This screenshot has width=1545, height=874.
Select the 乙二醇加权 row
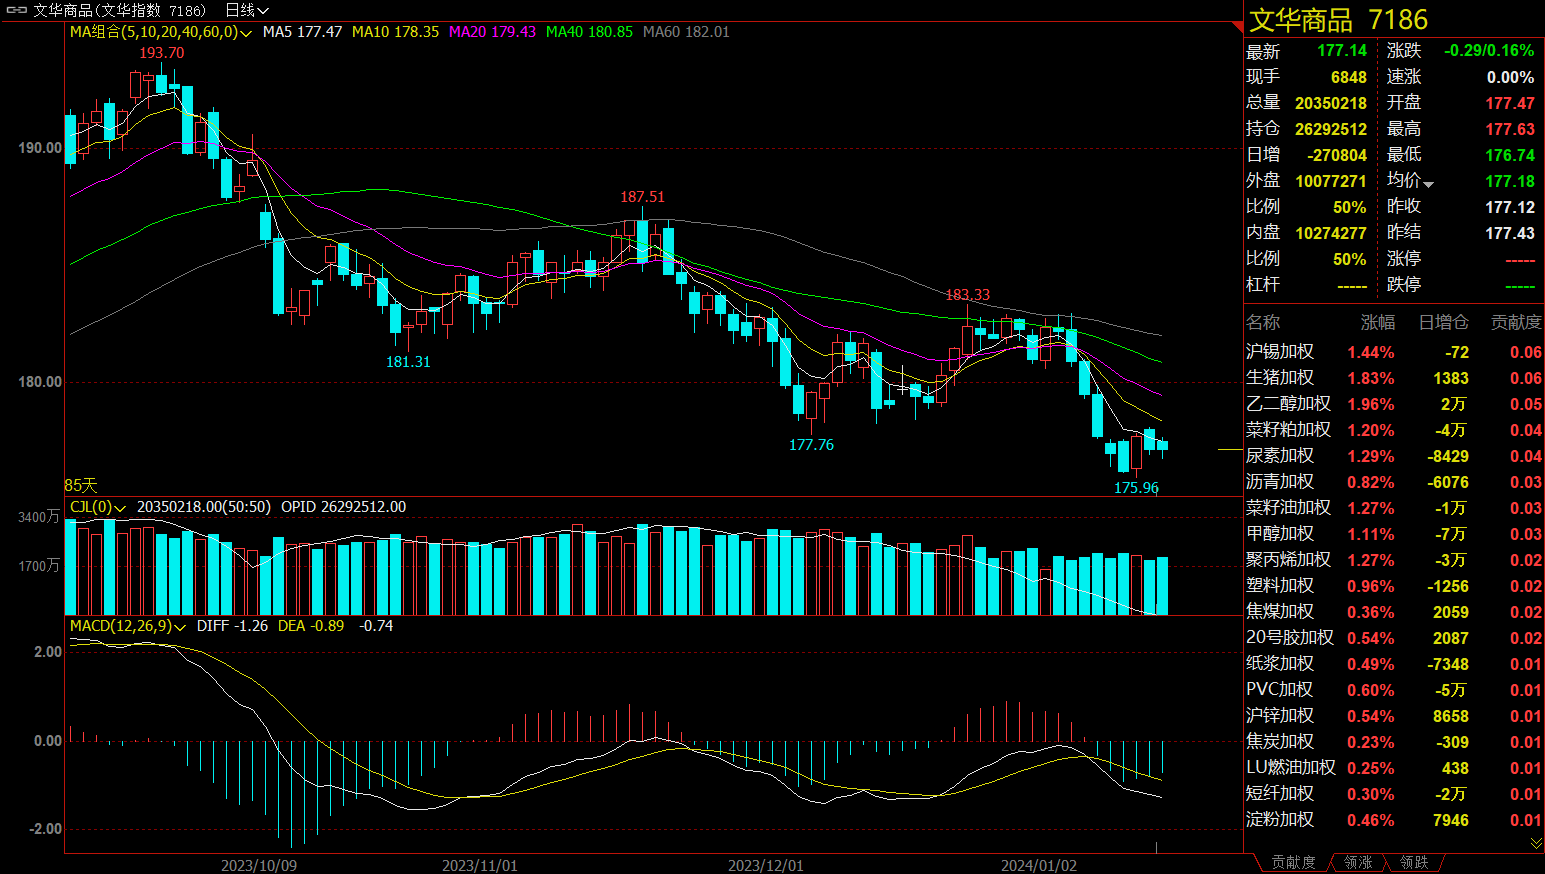click(x=1394, y=404)
